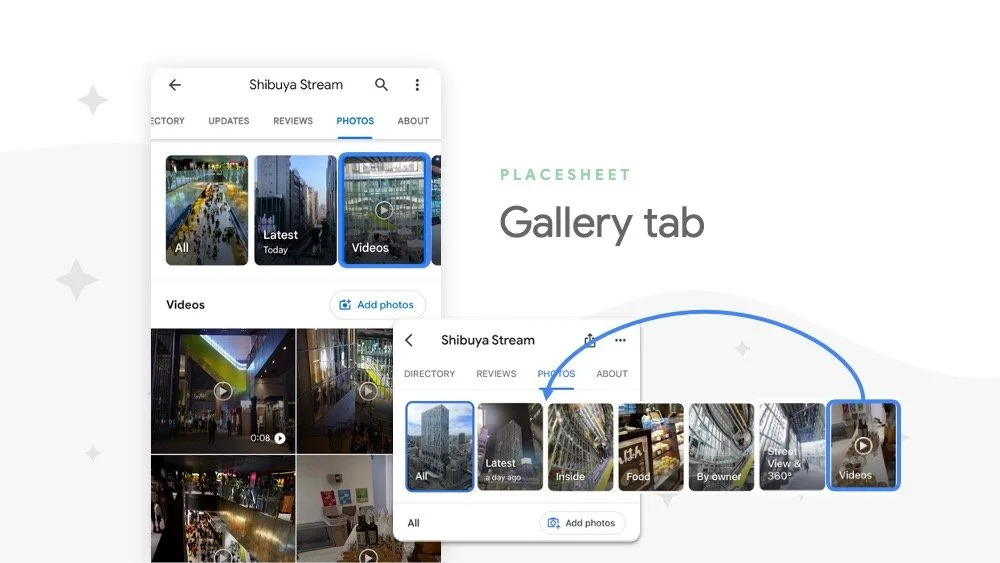
Task: Tap the share icon on iOS card
Action: point(590,340)
